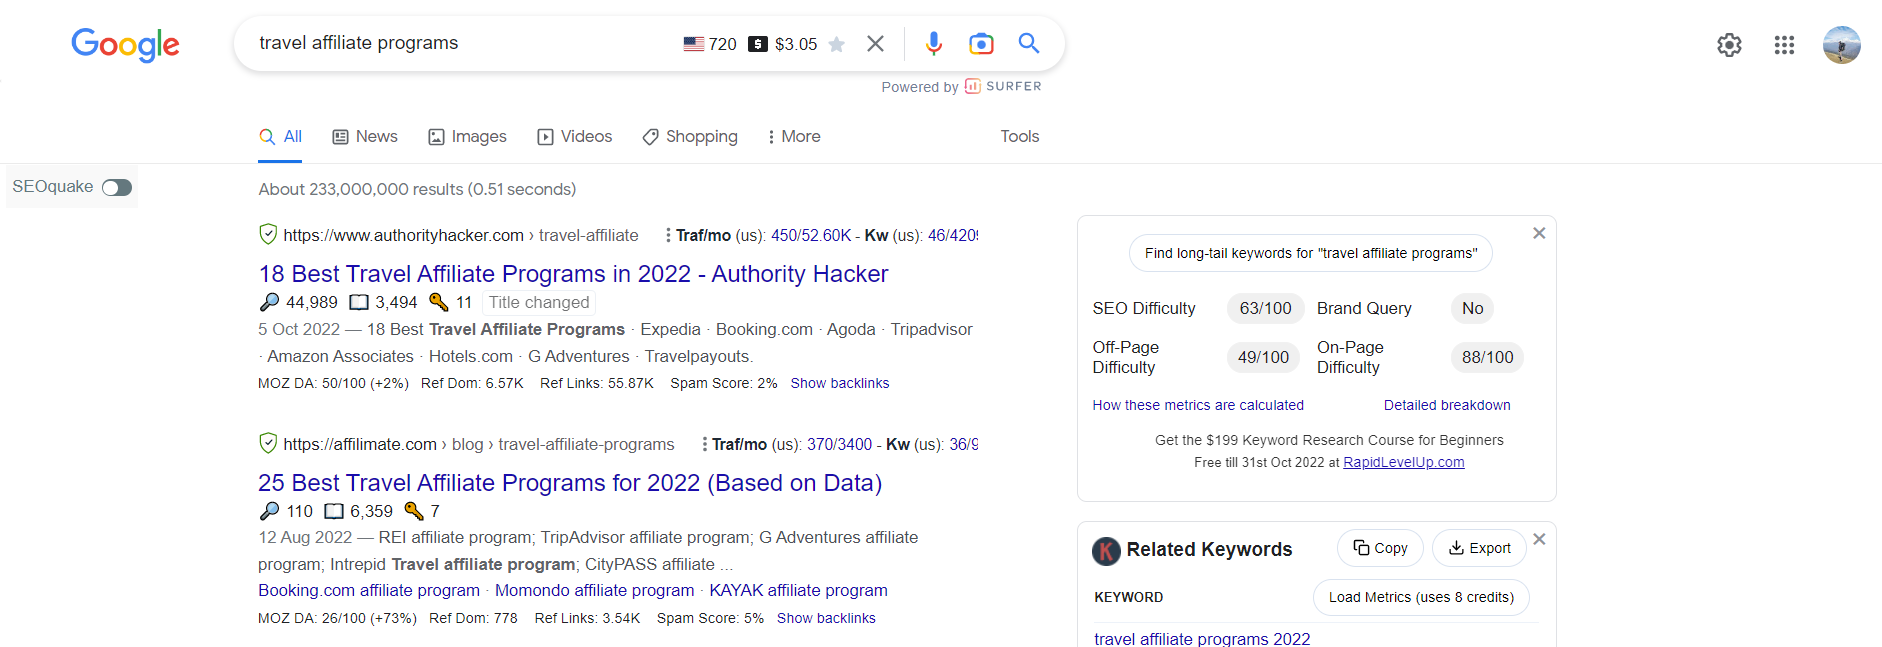Close the Related Keywords panel
Screen dimensions: 1882x647
pyautogui.click(x=1539, y=539)
